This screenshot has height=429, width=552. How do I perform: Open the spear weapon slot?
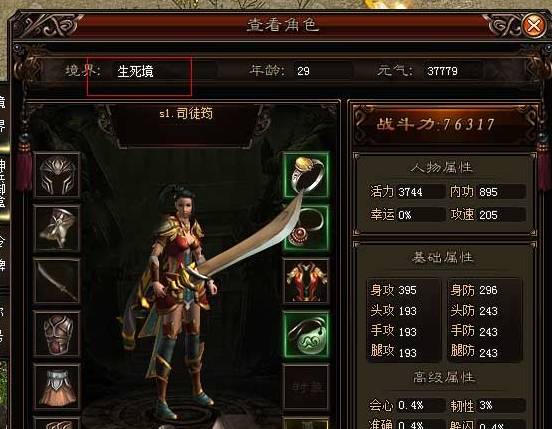click(57, 280)
